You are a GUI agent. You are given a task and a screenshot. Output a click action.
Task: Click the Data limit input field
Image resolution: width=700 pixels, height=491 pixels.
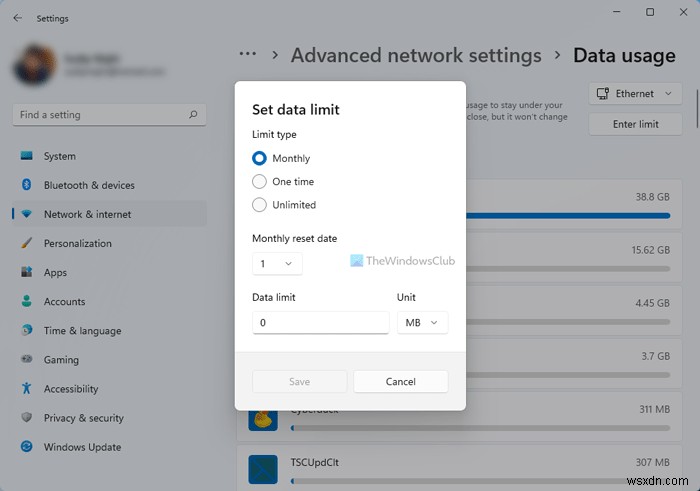click(x=321, y=322)
